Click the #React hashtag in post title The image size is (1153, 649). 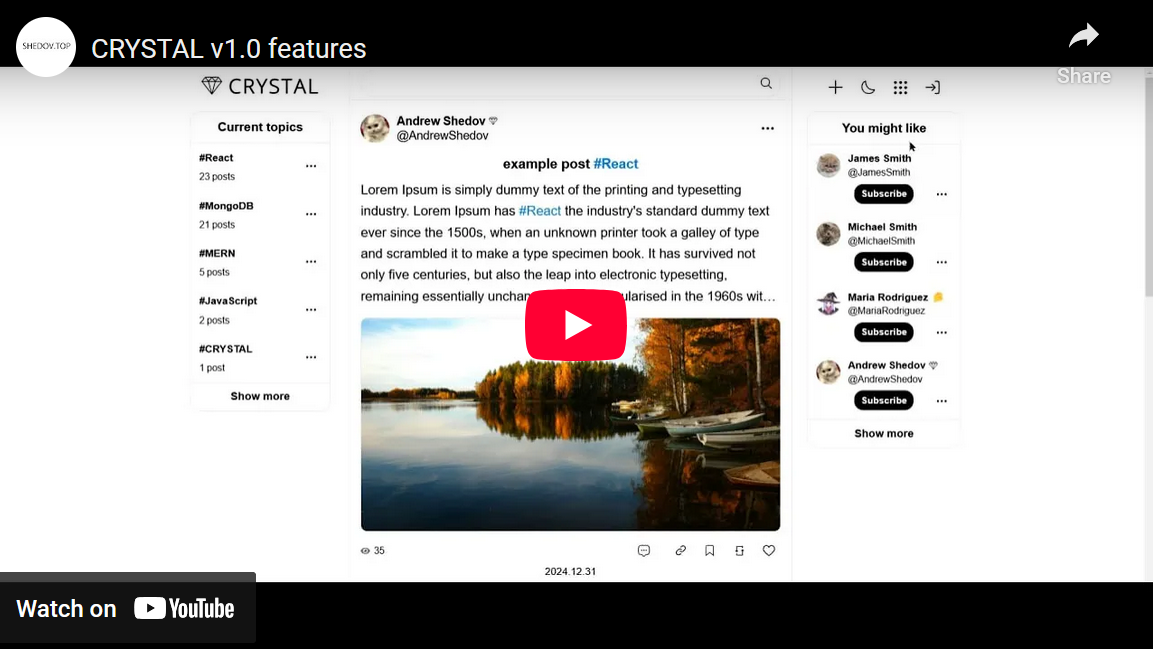[x=616, y=164]
